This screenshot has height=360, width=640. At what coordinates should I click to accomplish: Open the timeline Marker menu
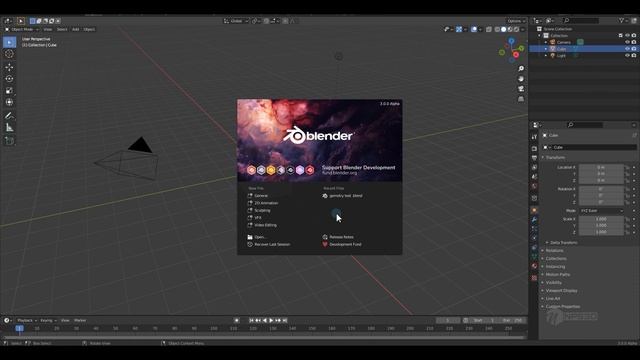pyautogui.click(x=80, y=320)
